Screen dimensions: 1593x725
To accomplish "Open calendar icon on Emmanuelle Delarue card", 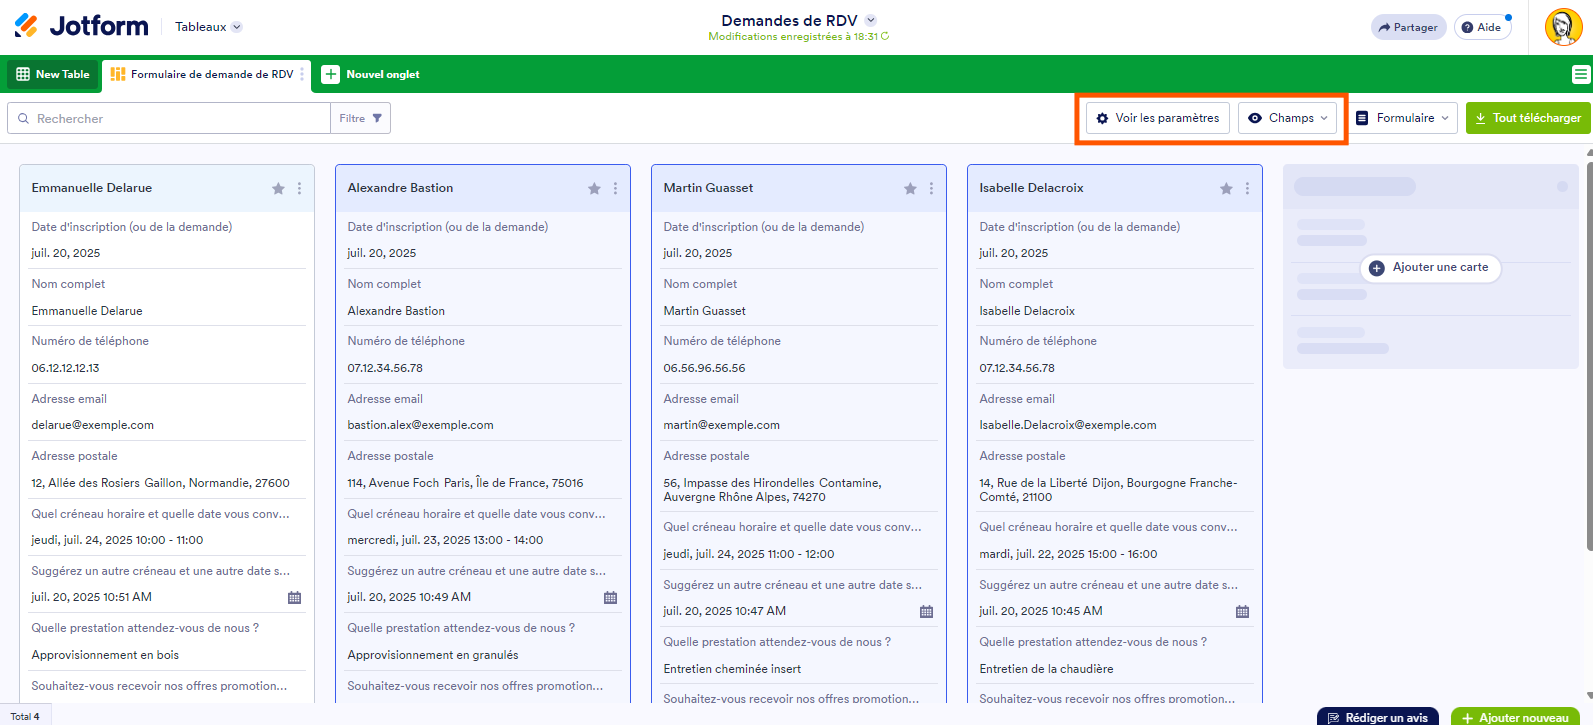I will pyautogui.click(x=294, y=598).
